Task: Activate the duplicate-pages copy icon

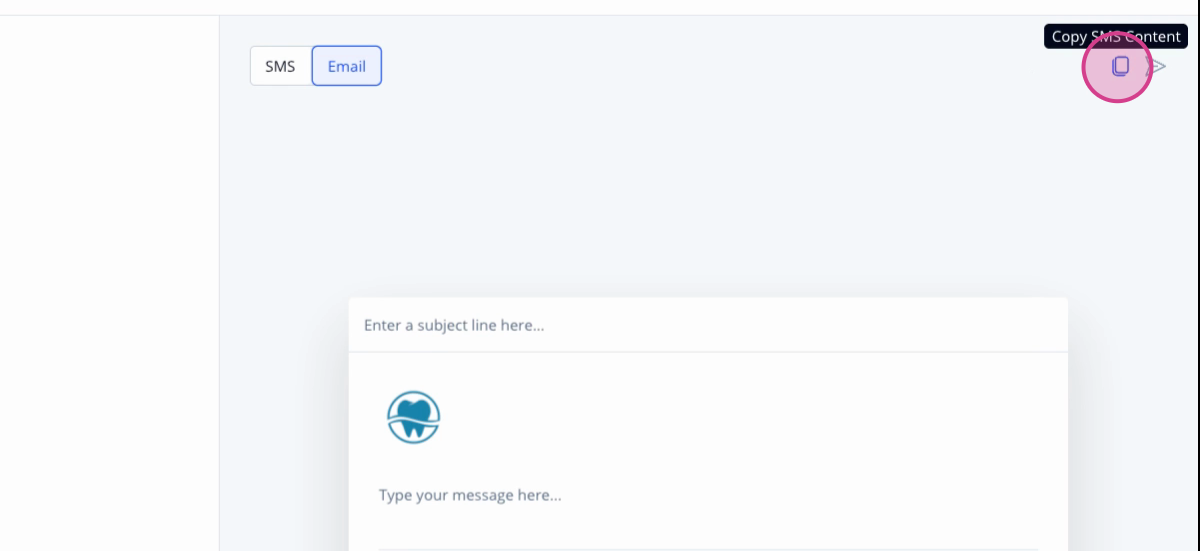Action: [1120, 66]
